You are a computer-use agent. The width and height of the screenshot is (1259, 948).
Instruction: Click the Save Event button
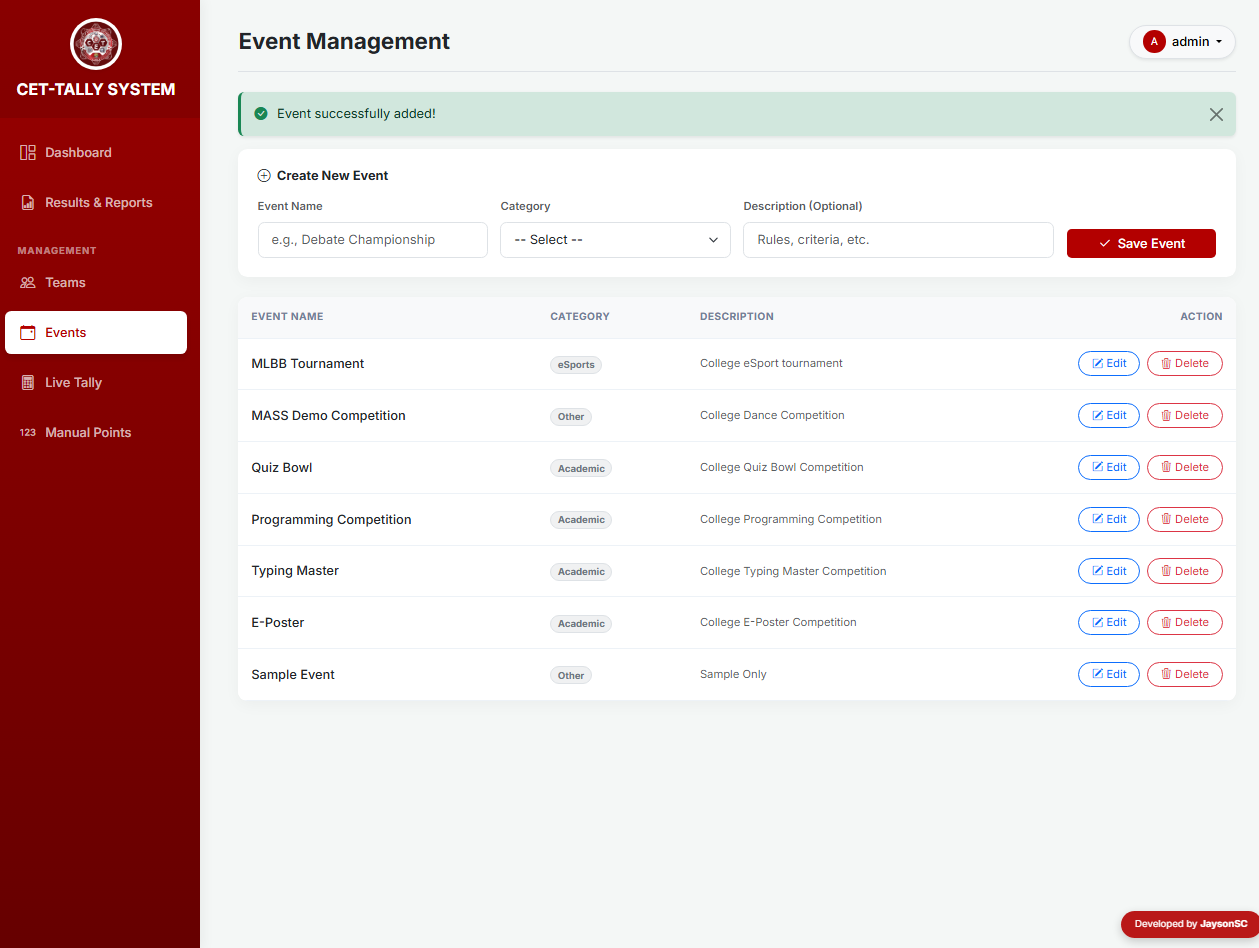pyautogui.click(x=1141, y=243)
